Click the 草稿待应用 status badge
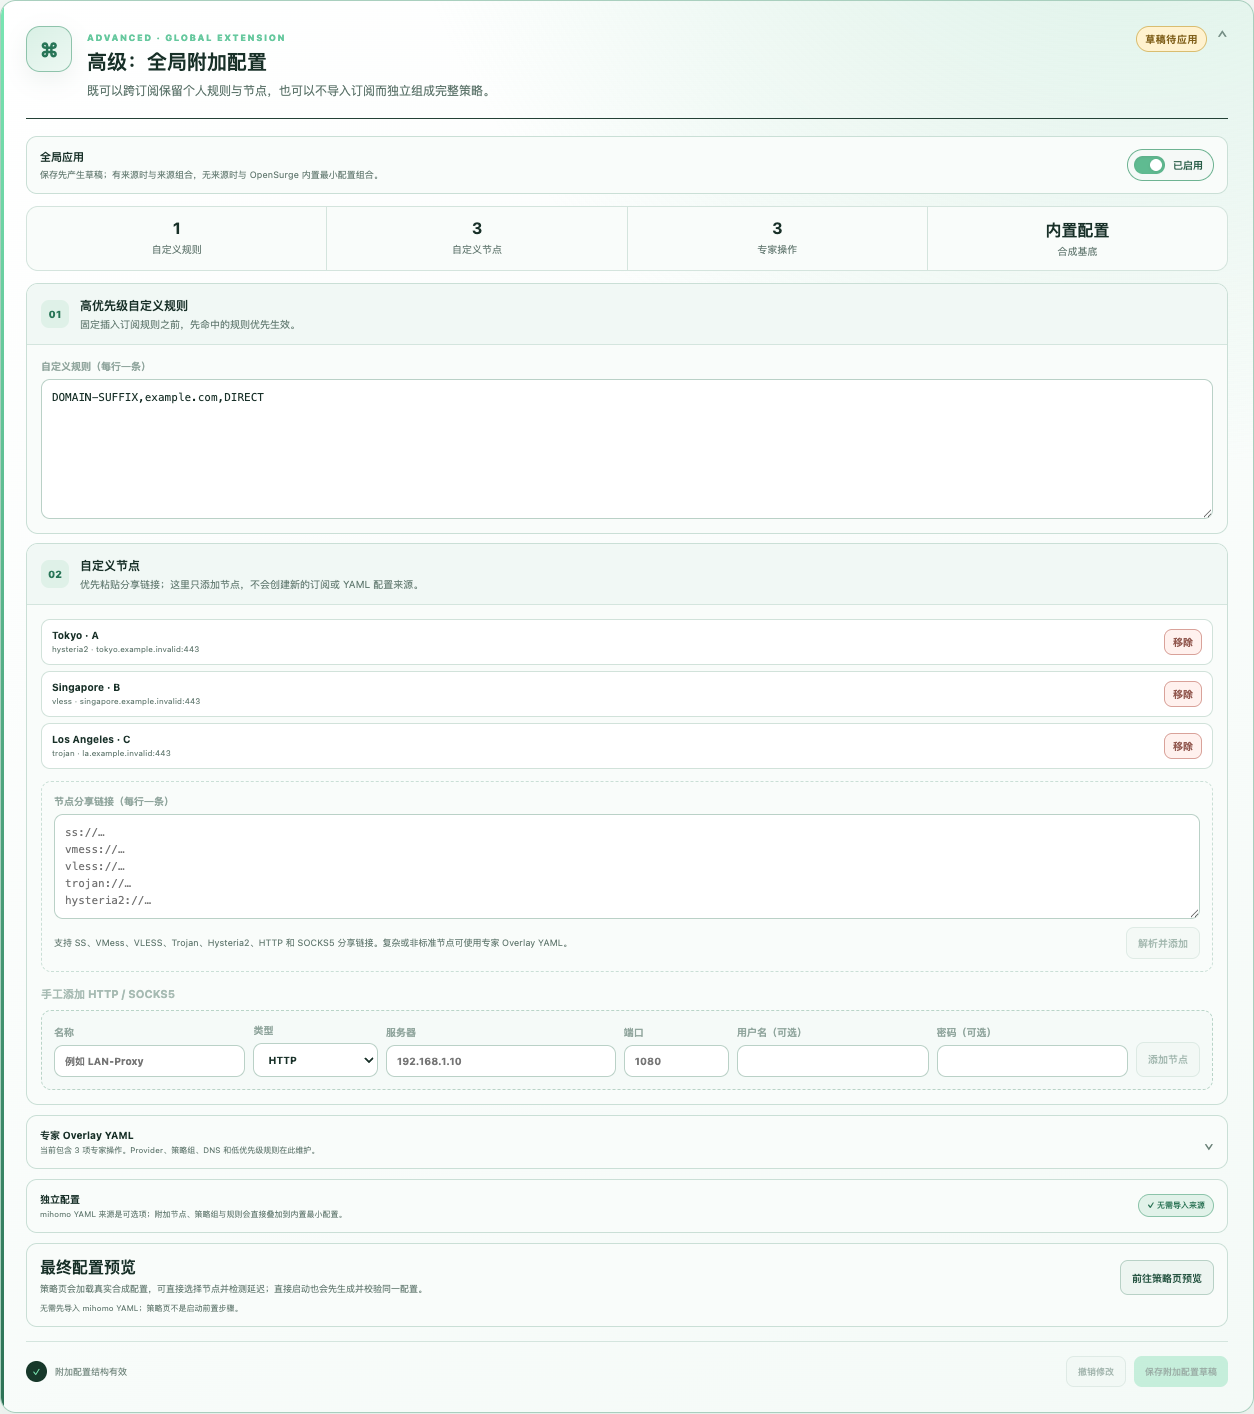The image size is (1254, 1414). pos(1171,39)
